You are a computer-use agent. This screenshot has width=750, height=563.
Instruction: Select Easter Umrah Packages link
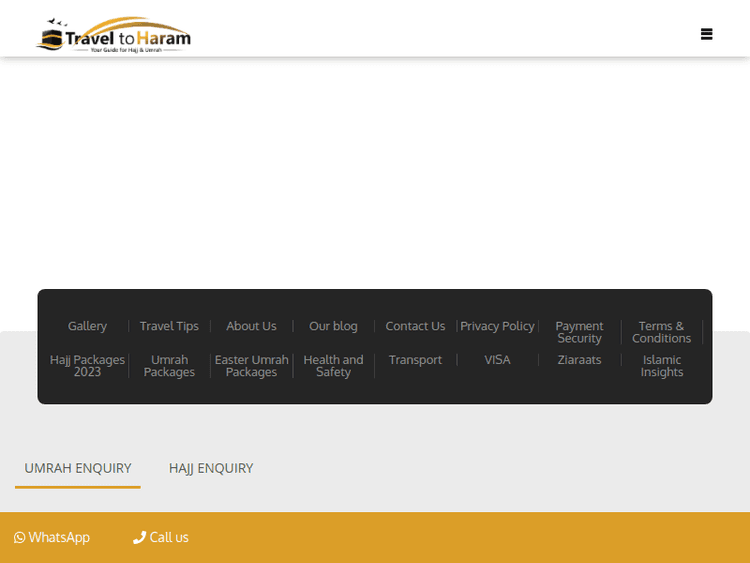coord(251,366)
